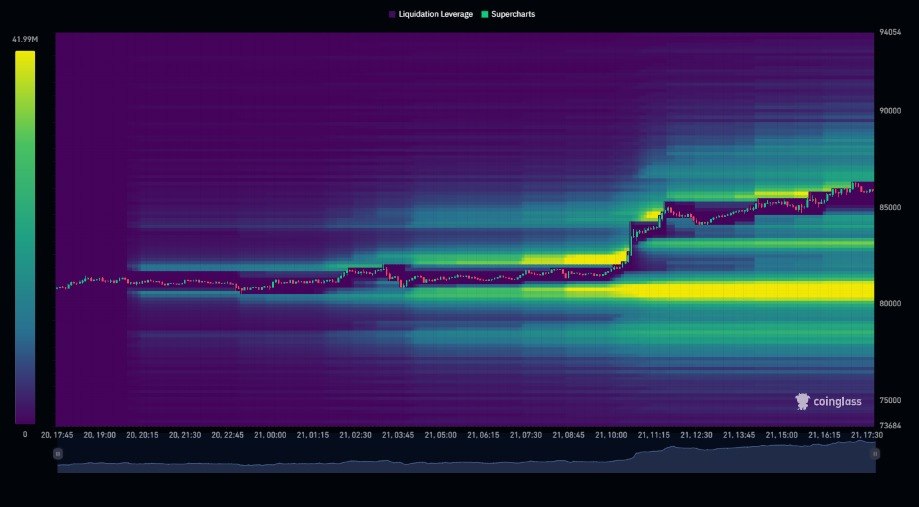Click the 21, 02:30 time label
The height and width of the screenshot is (507, 919).
(x=355, y=435)
